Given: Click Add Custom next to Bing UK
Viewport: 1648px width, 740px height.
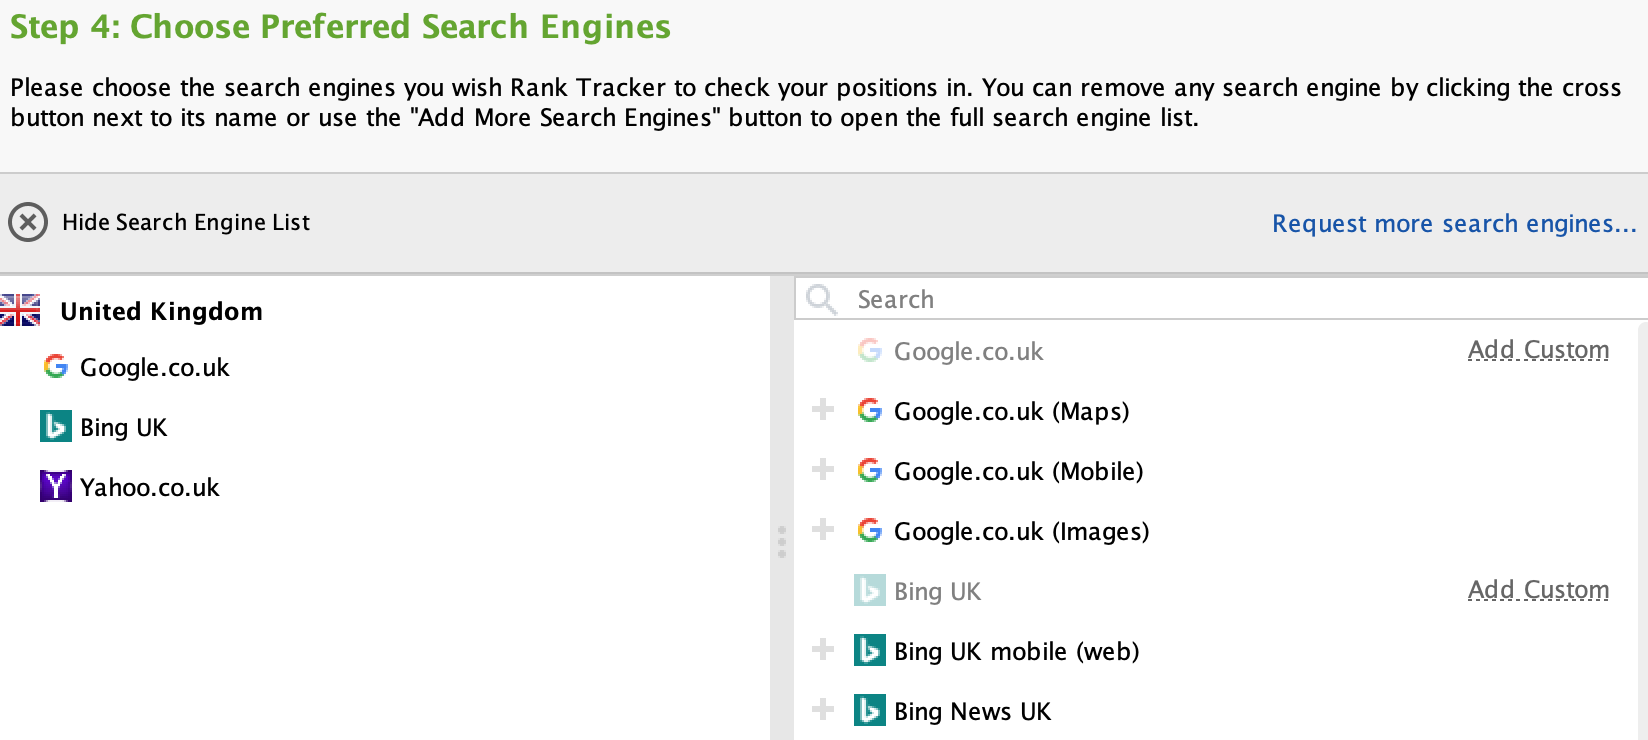Looking at the screenshot, I should [1538, 590].
